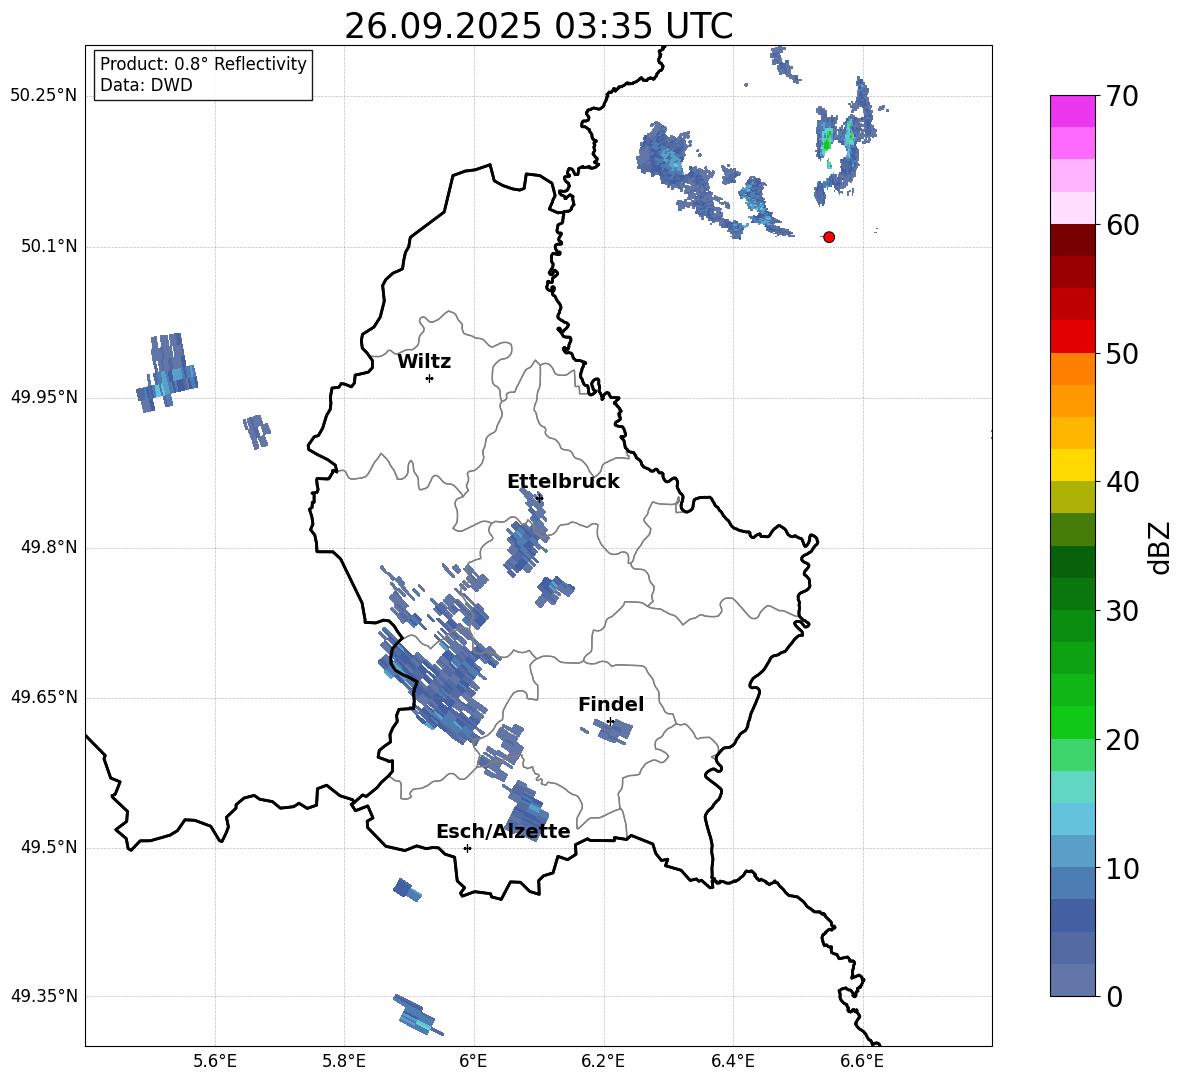This screenshot has width=1184, height=1081.
Task: Click the colorbar value 60
Action: click(x=1122, y=225)
